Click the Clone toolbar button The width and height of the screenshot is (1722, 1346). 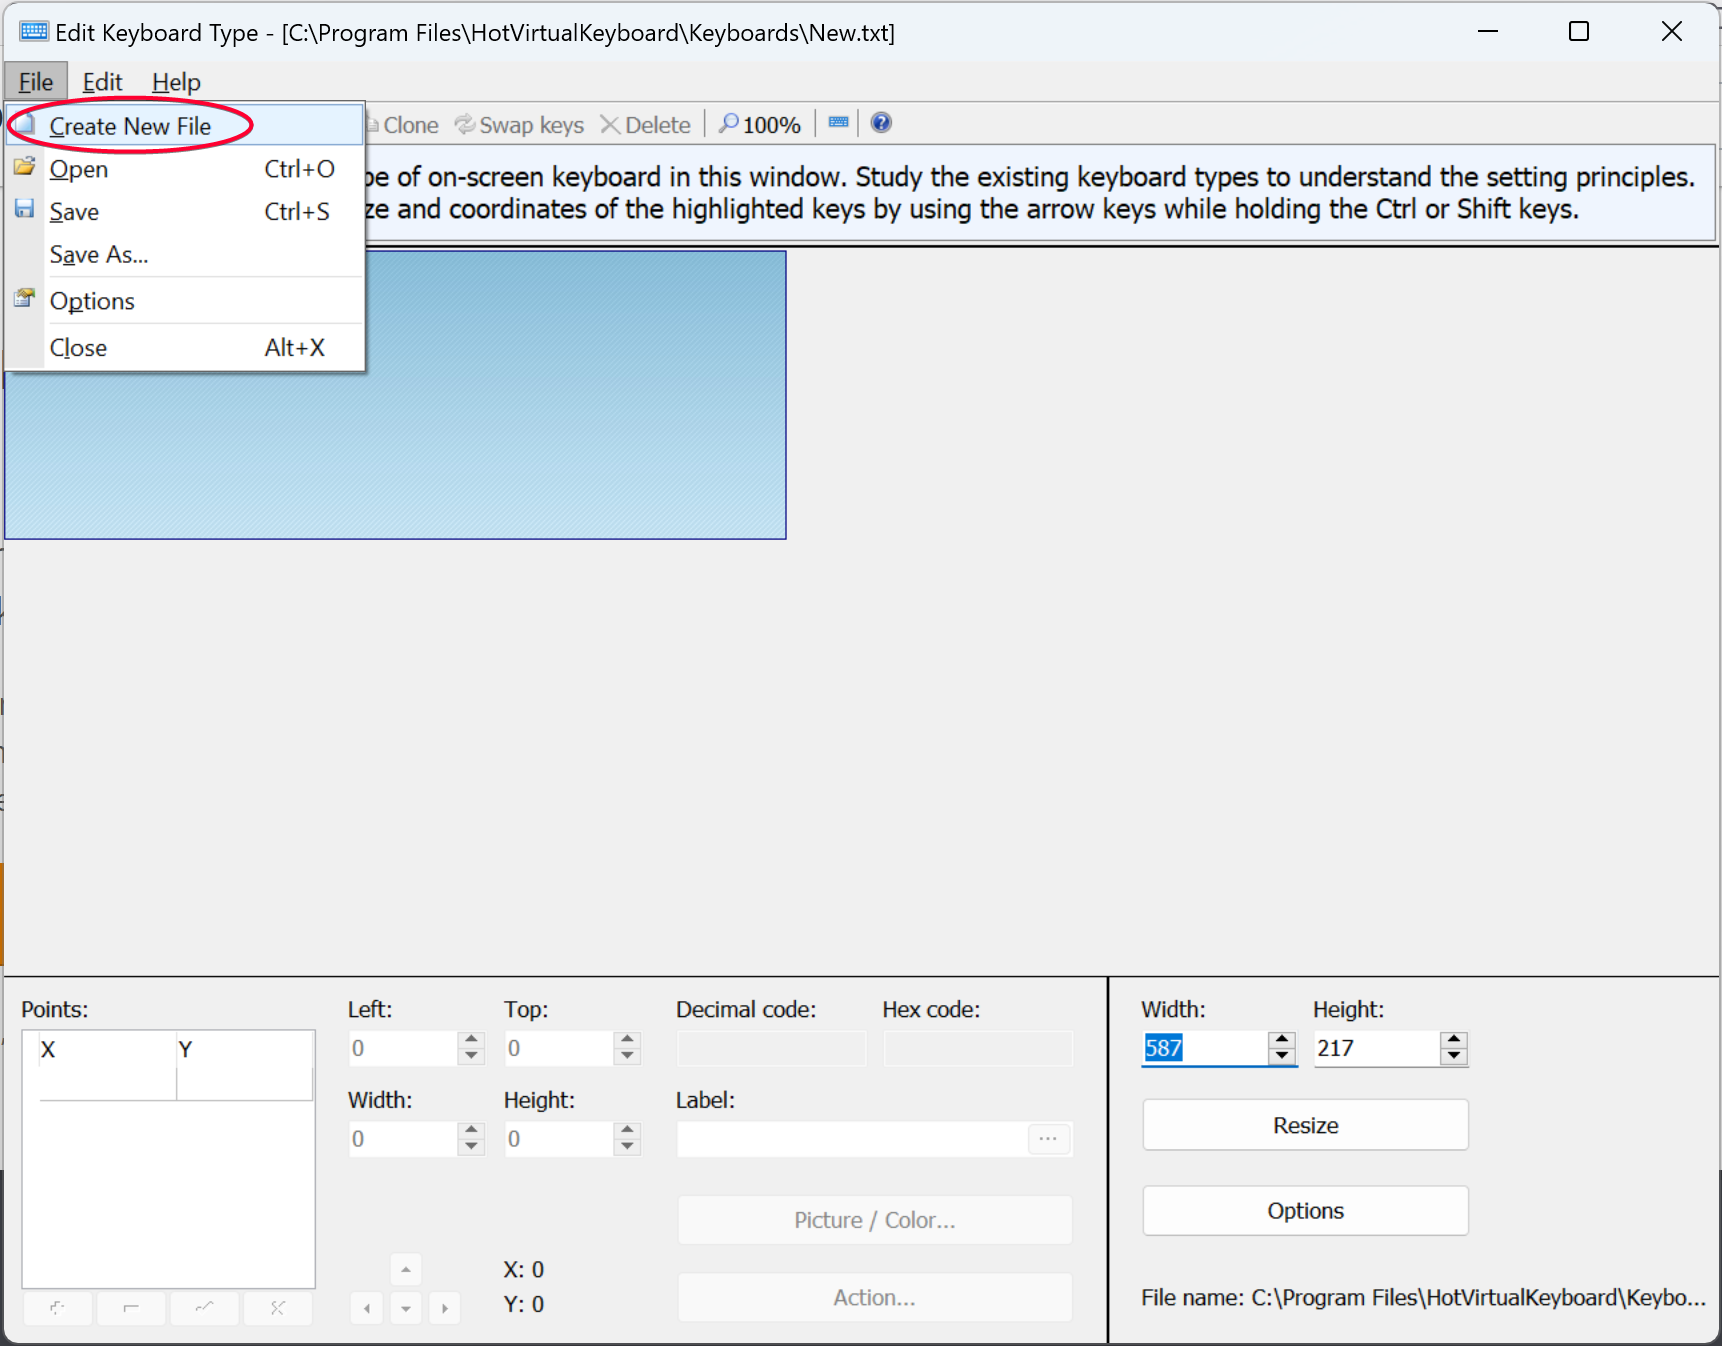pyautogui.click(x=404, y=125)
